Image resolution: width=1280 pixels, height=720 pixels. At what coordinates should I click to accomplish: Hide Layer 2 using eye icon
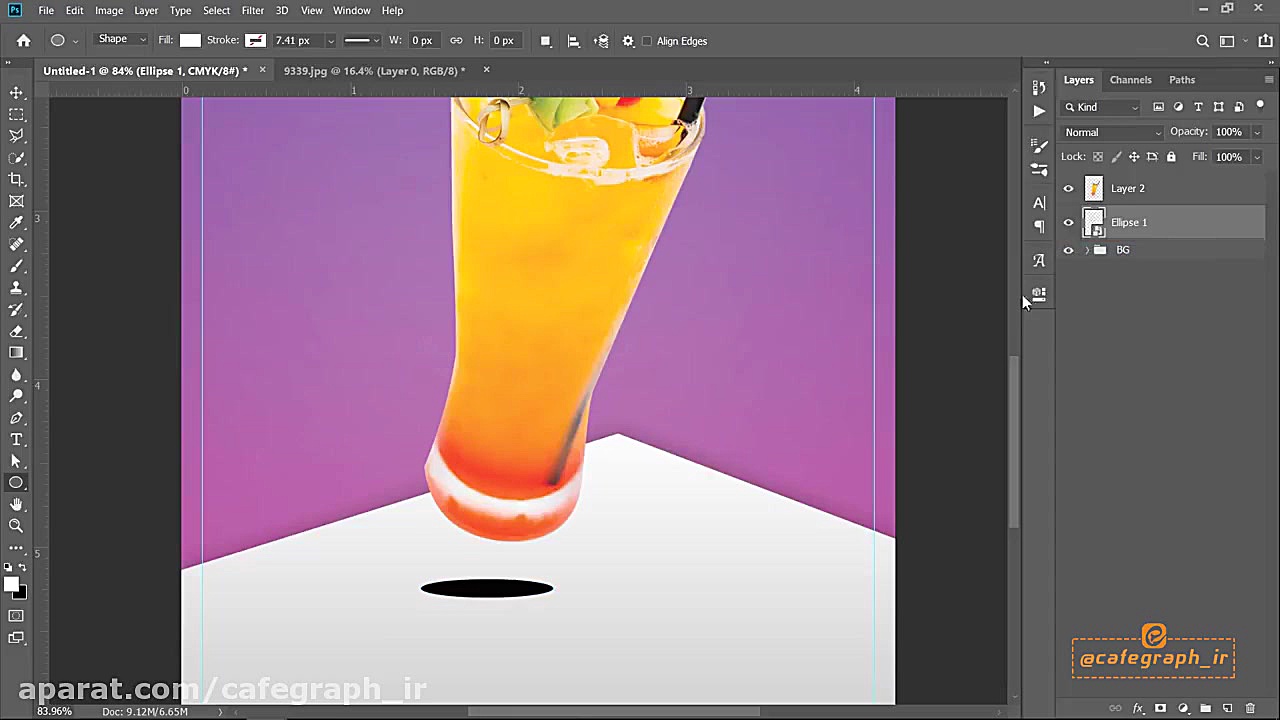(1068, 189)
